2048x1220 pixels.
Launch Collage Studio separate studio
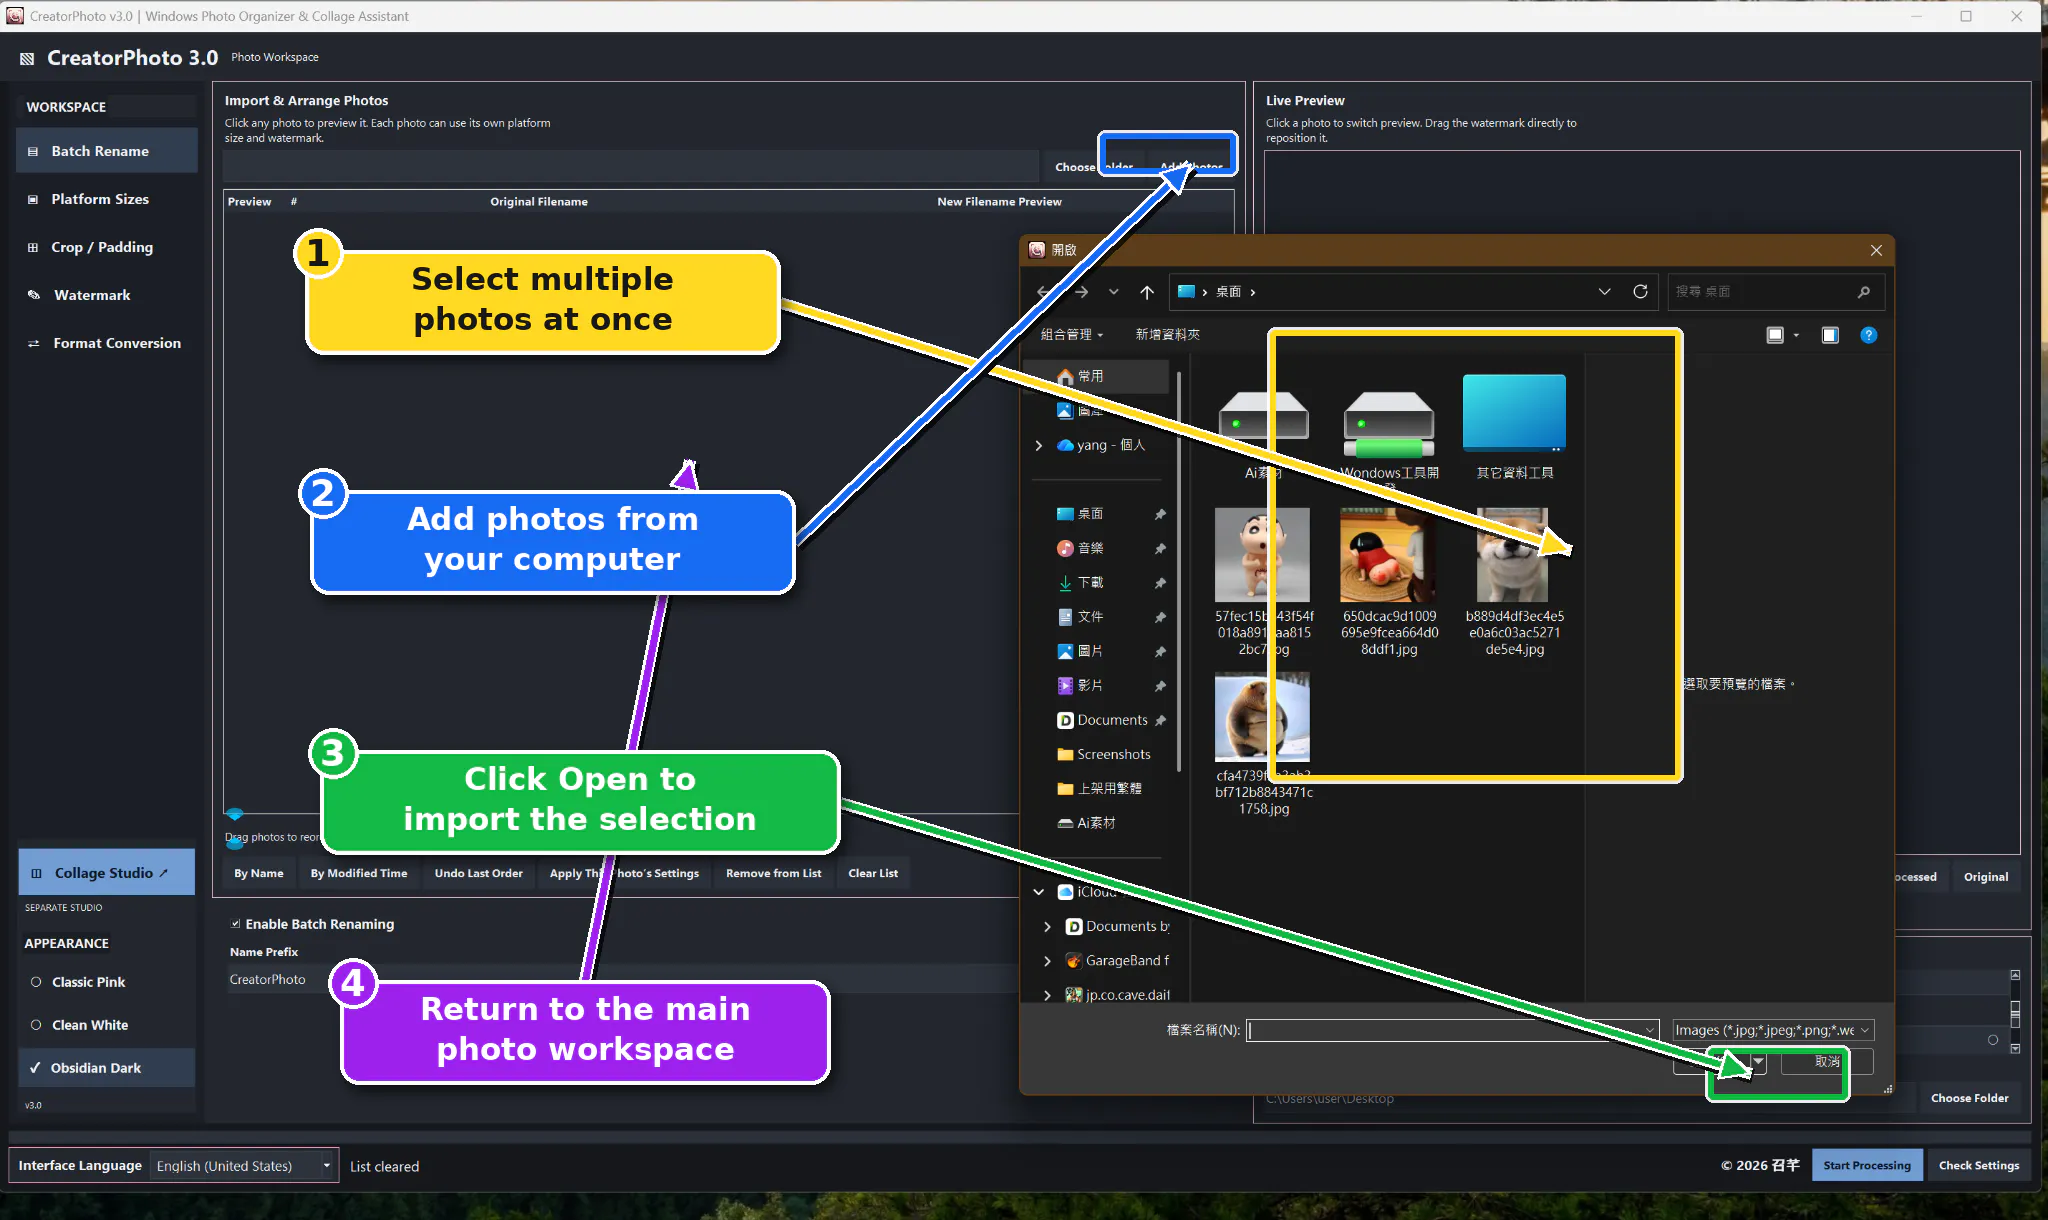(x=106, y=873)
